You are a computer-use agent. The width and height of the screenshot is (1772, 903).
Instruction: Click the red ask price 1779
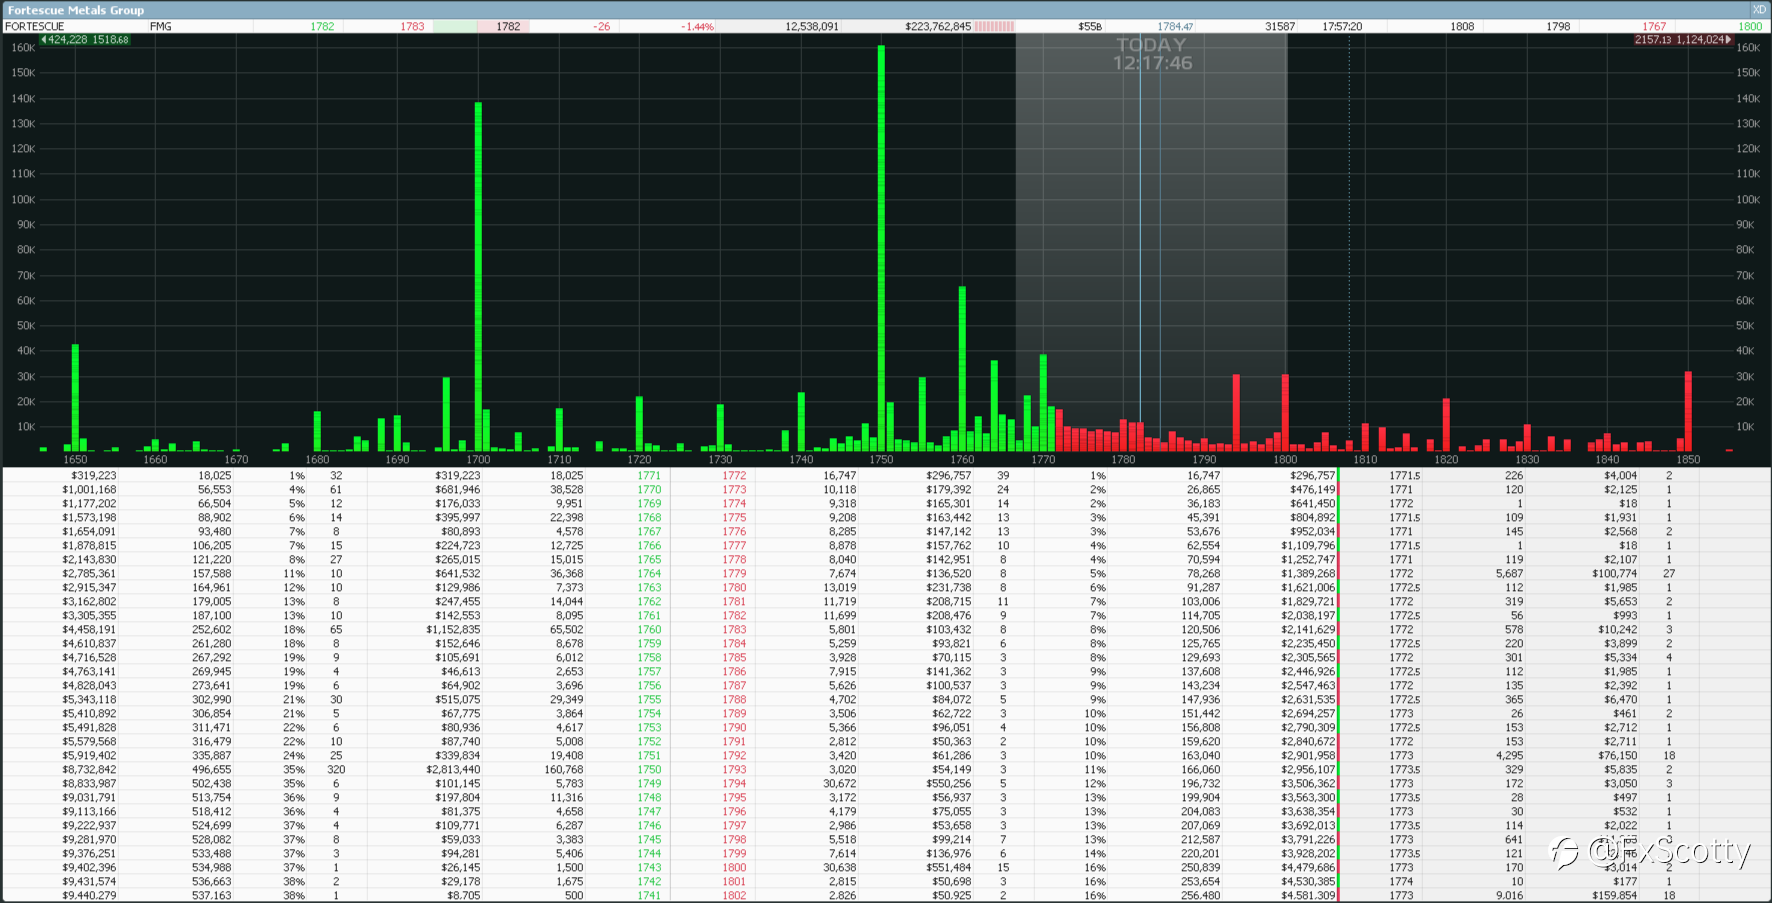tap(734, 574)
